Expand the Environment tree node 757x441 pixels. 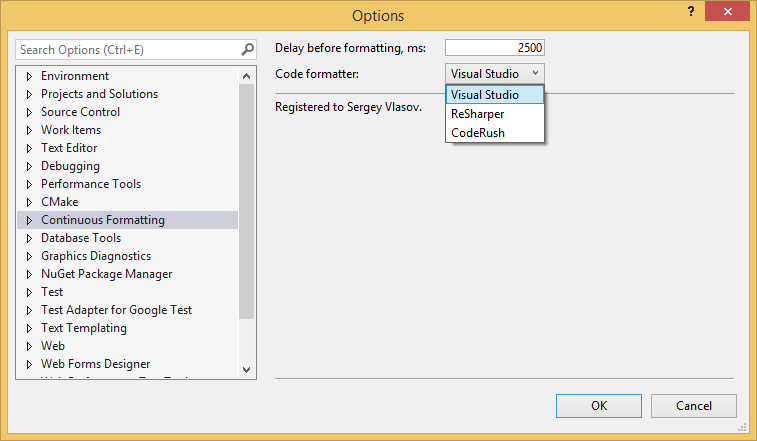(29, 76)
